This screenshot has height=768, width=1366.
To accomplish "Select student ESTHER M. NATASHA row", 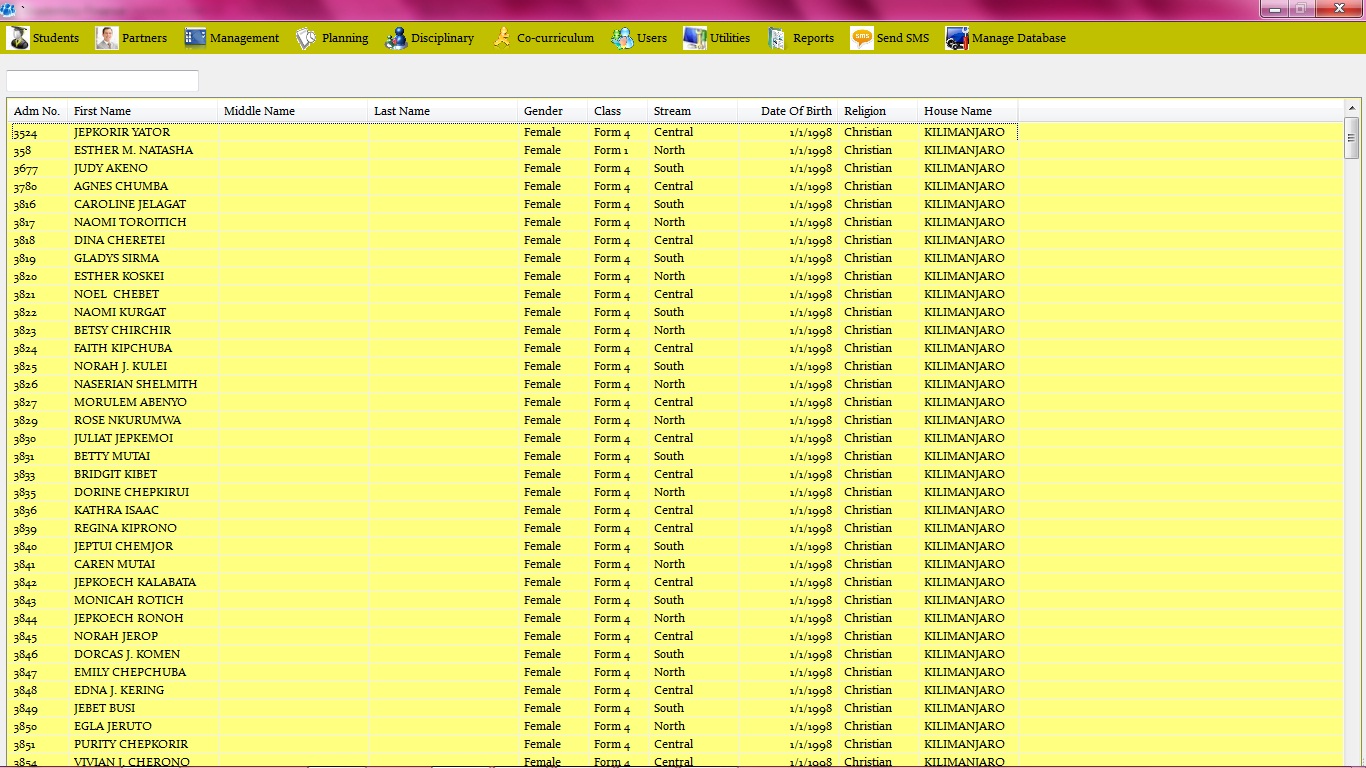I will coord(133,150).
